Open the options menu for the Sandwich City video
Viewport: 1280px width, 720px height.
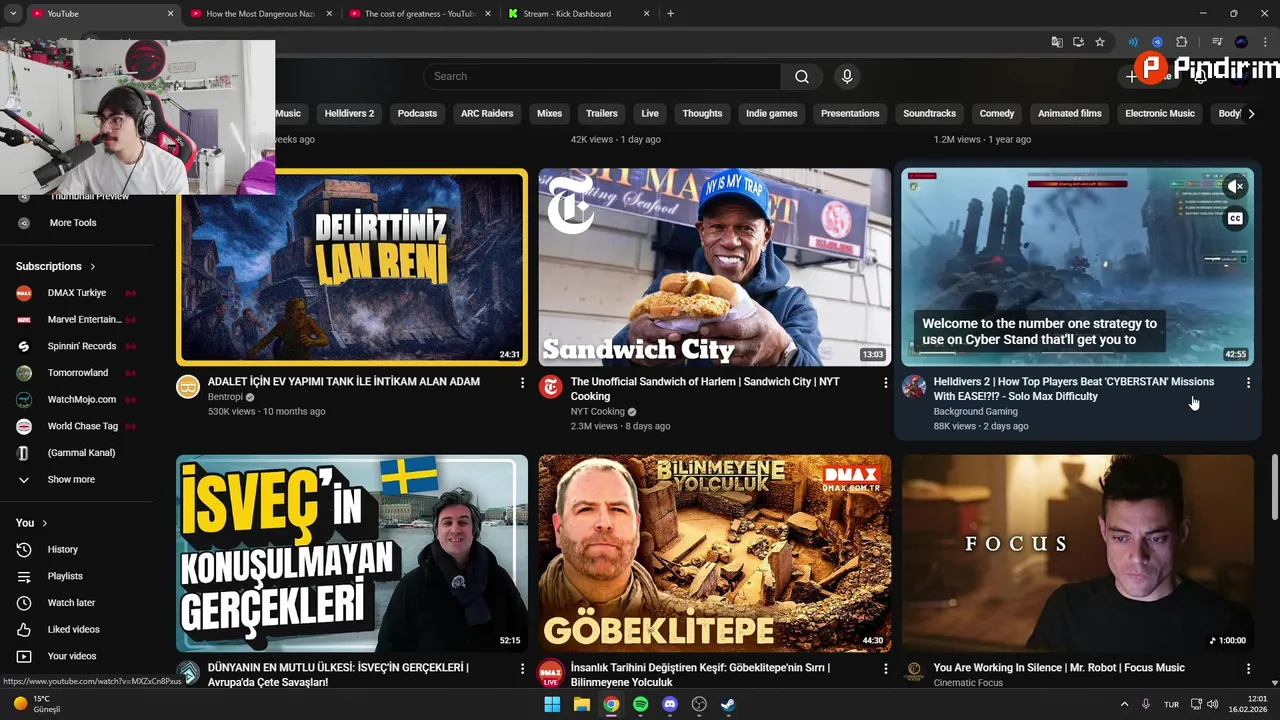coord(885,383)
